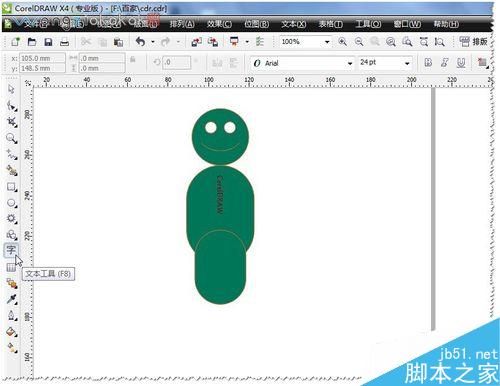Screen dimensions: 500x386
Task: Click the vertical CorelDRAW text object
Action: tap(220, 194)
